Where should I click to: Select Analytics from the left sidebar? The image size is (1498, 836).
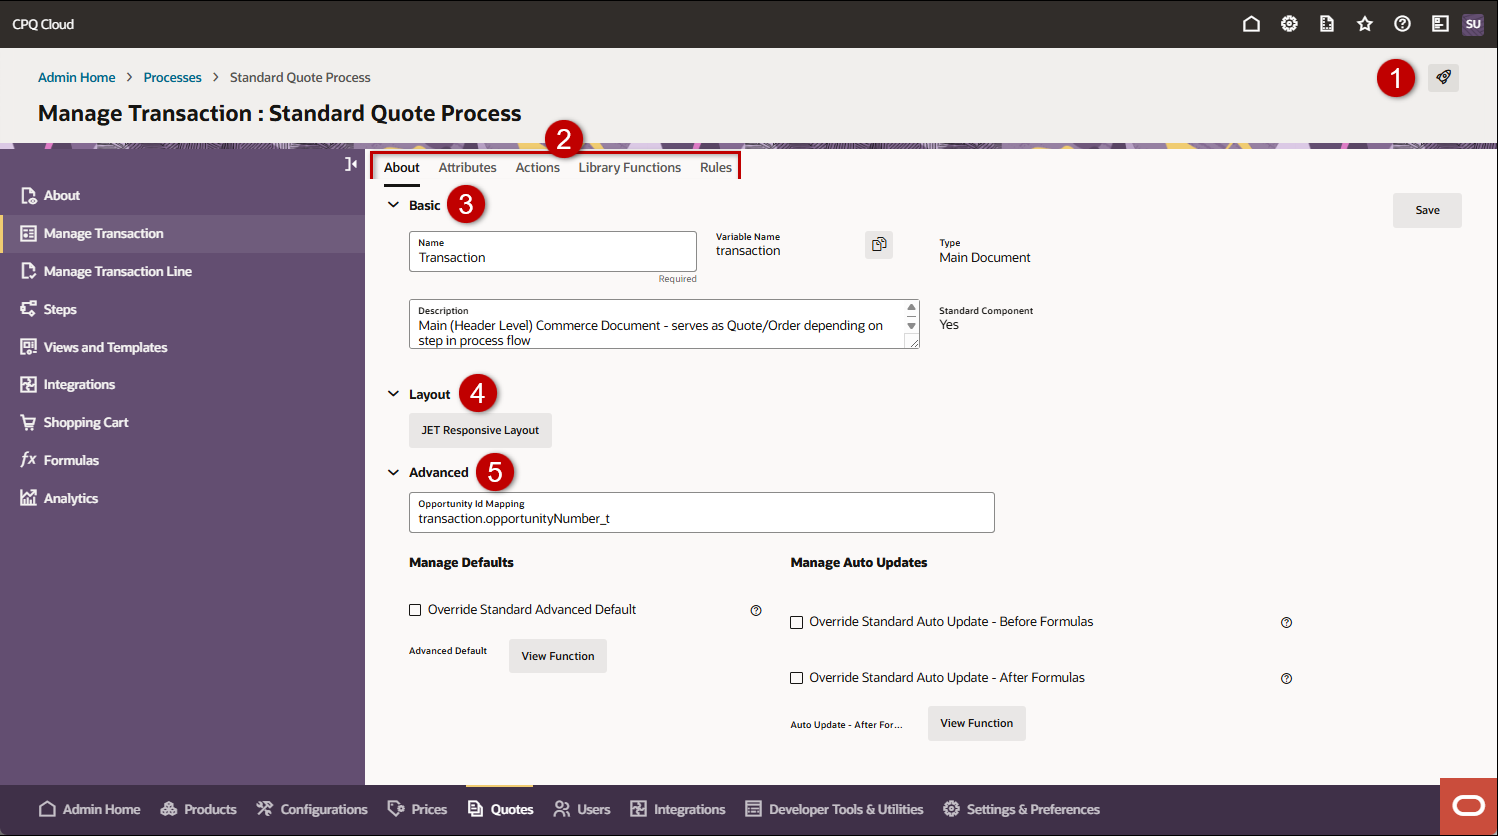(x=70, y=498)
